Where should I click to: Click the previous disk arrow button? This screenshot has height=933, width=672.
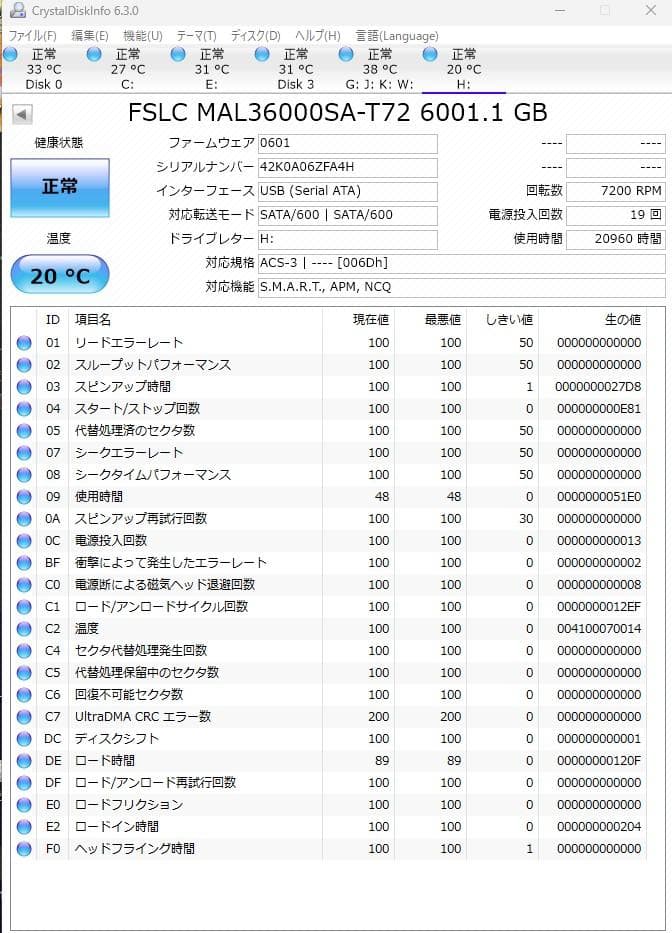pyautogui.click(x=22, y=114)
